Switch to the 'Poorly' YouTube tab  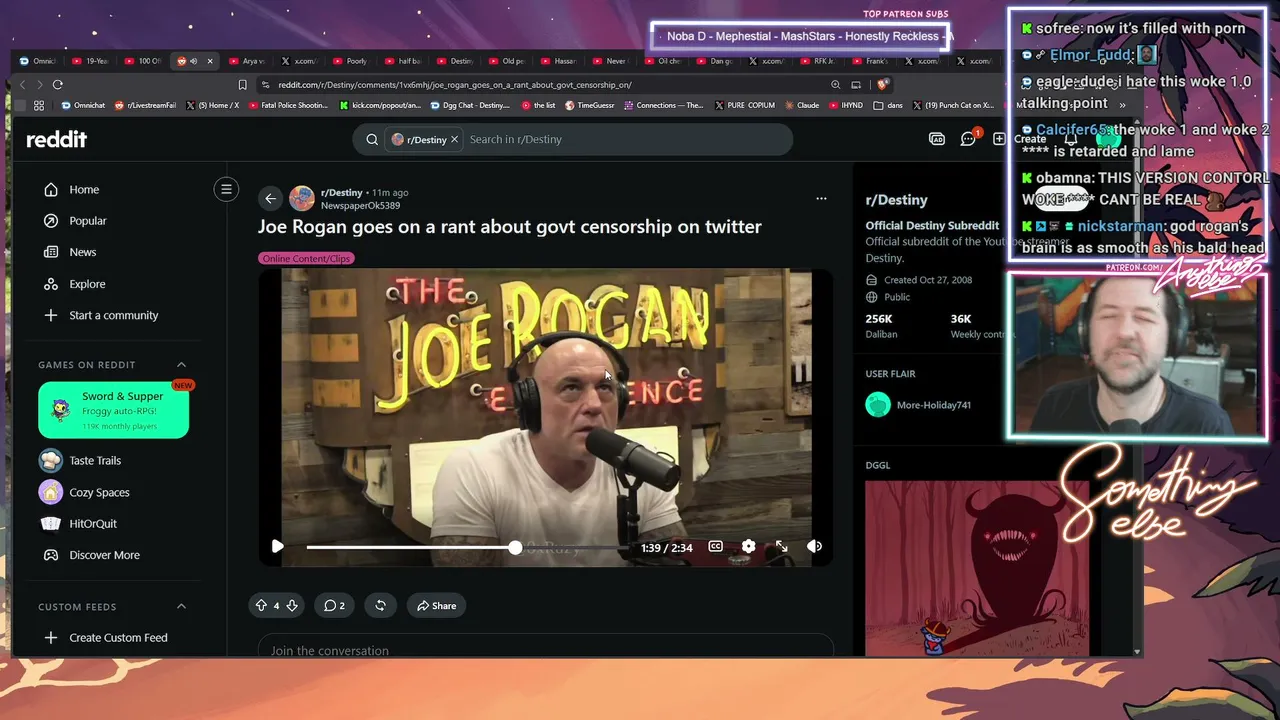[350, 61]
